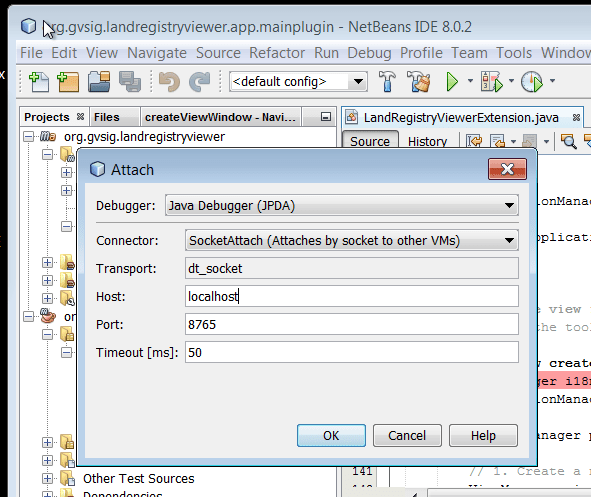Confirm the Attach dialog with OK

click(331, 435)
